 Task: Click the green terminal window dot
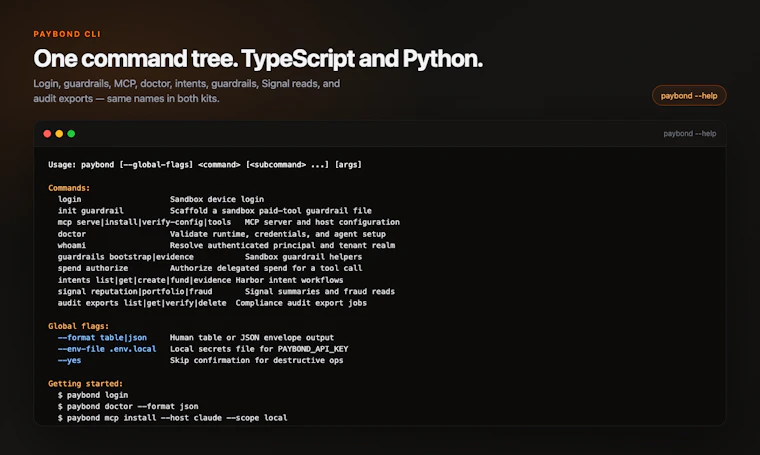point(71,134)
